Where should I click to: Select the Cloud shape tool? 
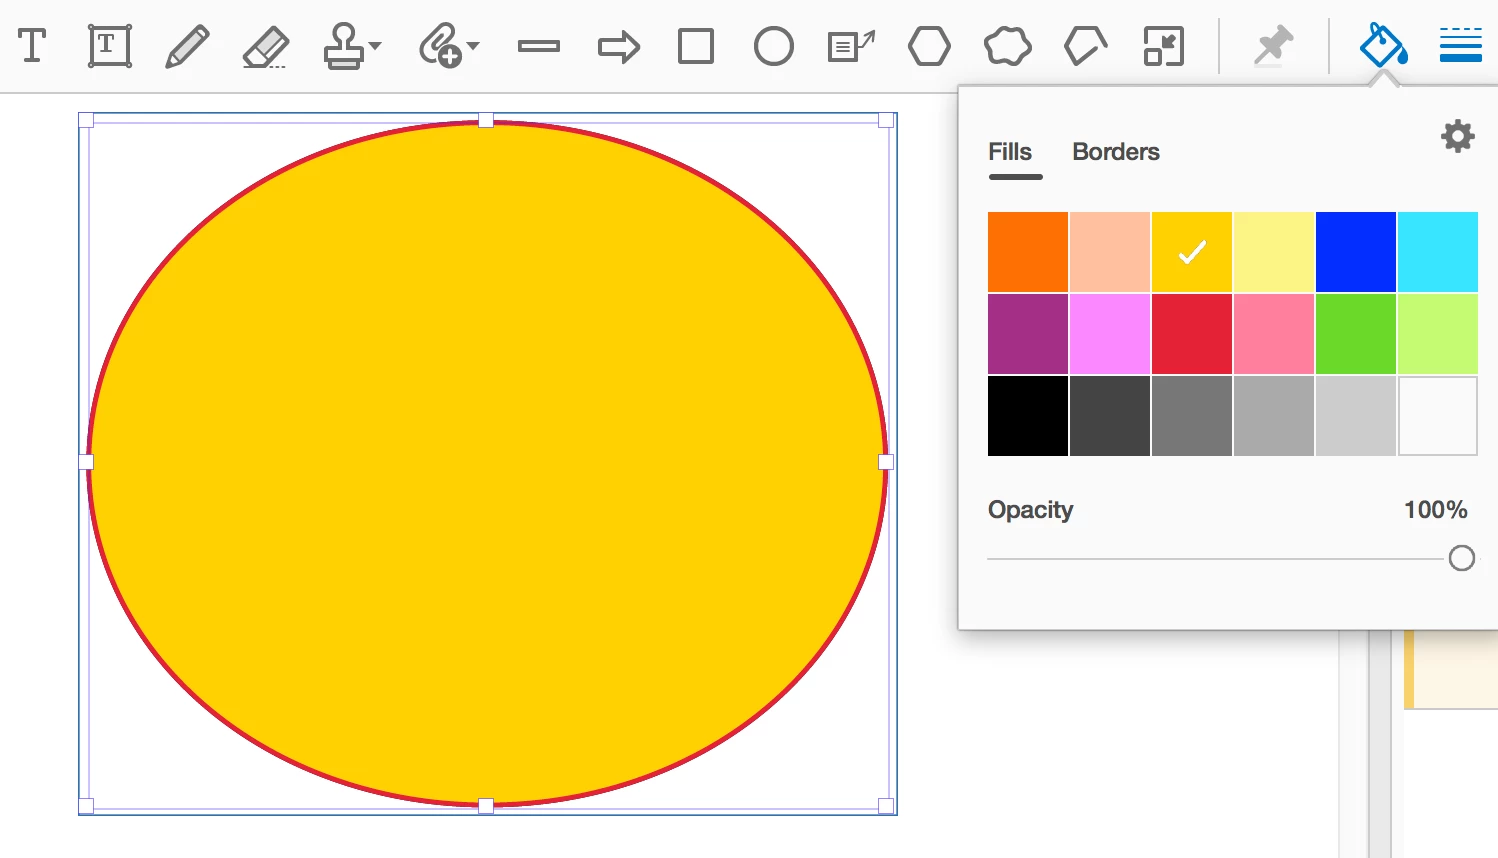click(x=1007, y=46)
